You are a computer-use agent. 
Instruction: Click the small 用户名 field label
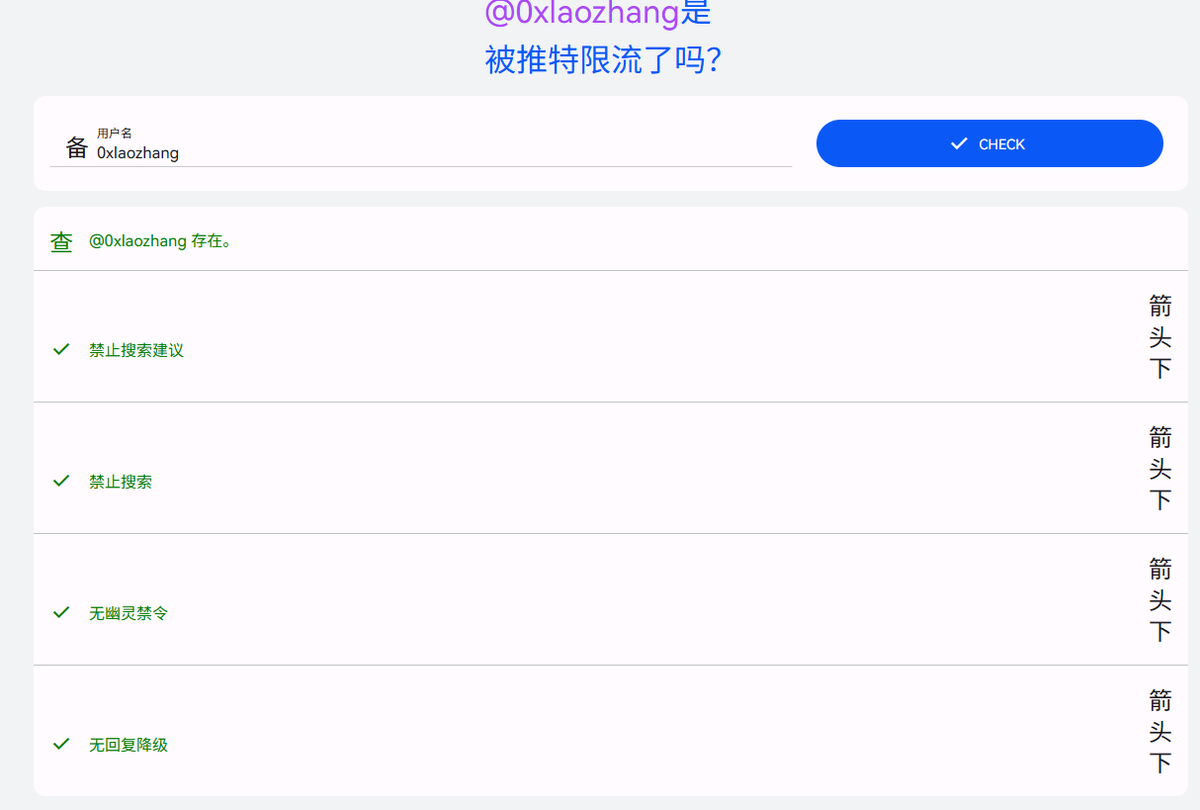click(114, 133)
